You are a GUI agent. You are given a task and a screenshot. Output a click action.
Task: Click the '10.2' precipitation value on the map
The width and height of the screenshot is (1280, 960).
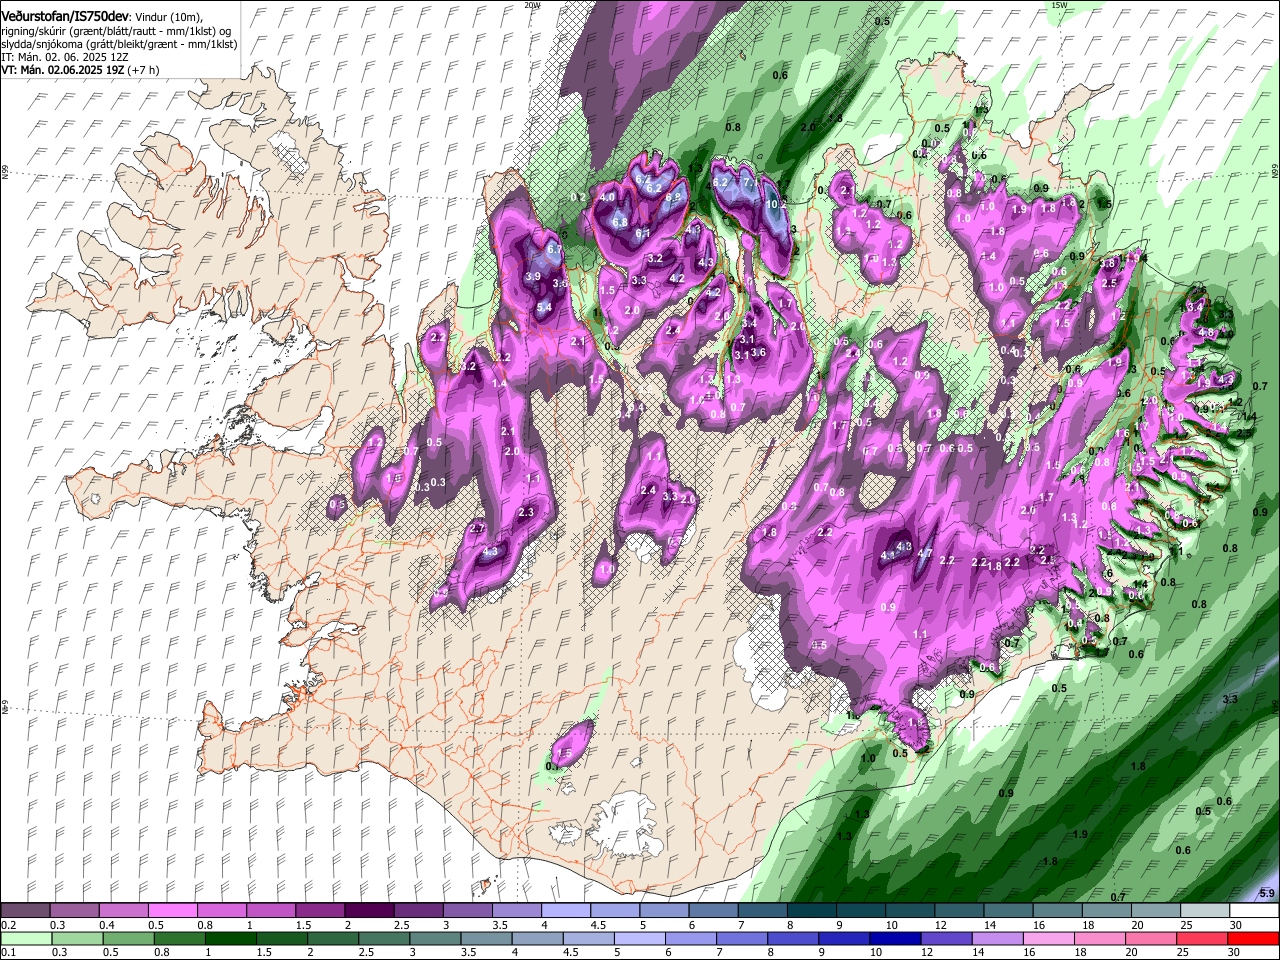point(776,203)
